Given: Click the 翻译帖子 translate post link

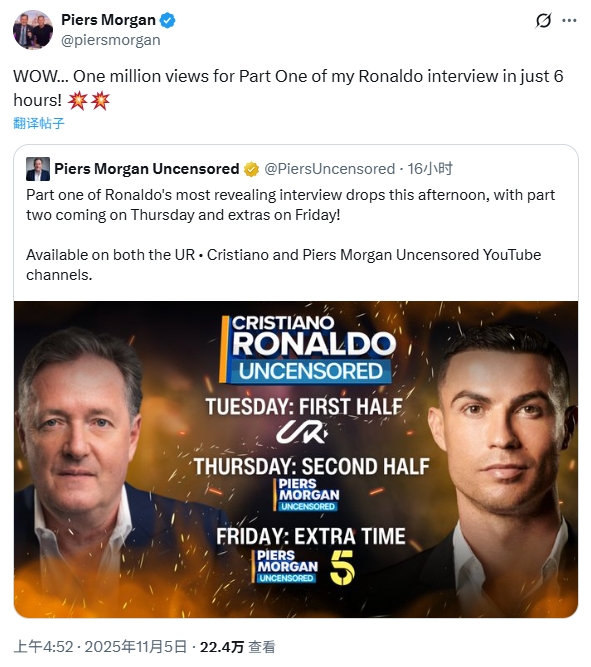Looking at the screenshot, I should click(39, 123).
